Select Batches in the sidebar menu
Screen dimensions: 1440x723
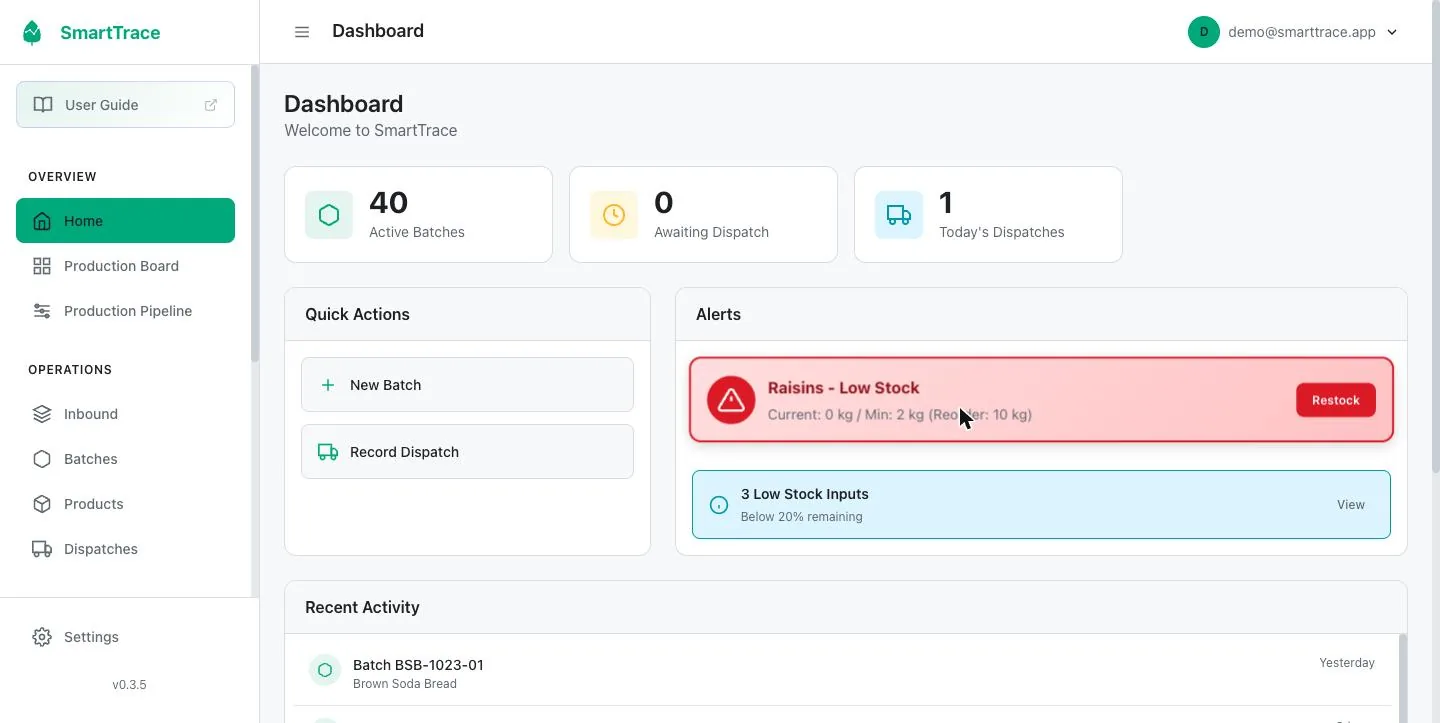pos(125,459)
